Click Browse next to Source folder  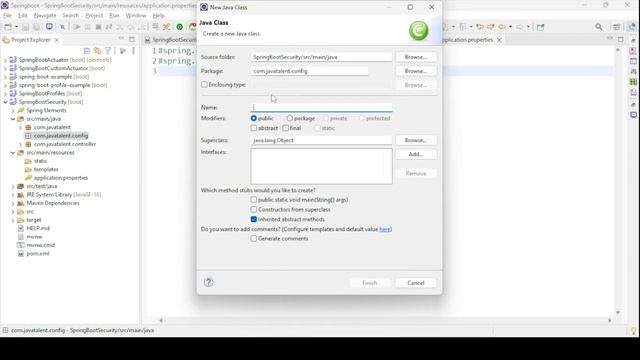(416, 57)
